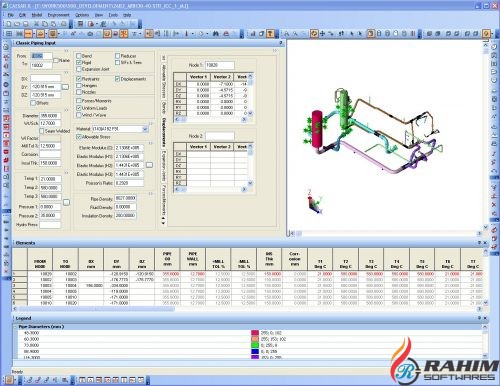This screenshot has height=386, width=500.
Task: Enable the Bend checkbox
Action: (79, 56)
